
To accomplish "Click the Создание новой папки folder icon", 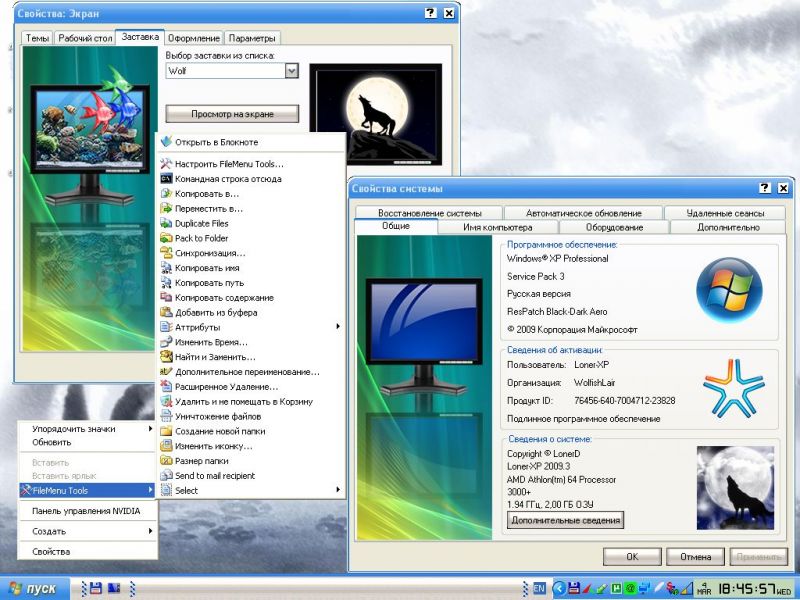I will [x=166, y=431].
